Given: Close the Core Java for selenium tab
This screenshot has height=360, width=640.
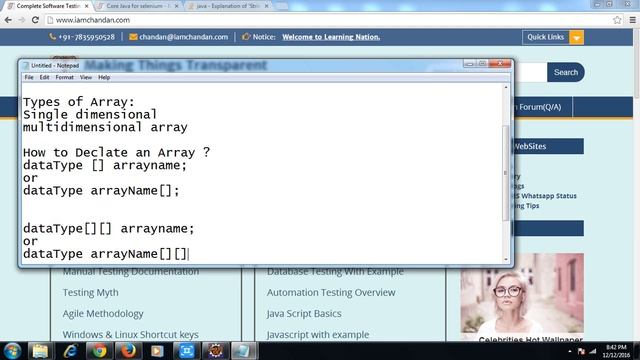Looking at the screenshot, I should click(176, 6).
